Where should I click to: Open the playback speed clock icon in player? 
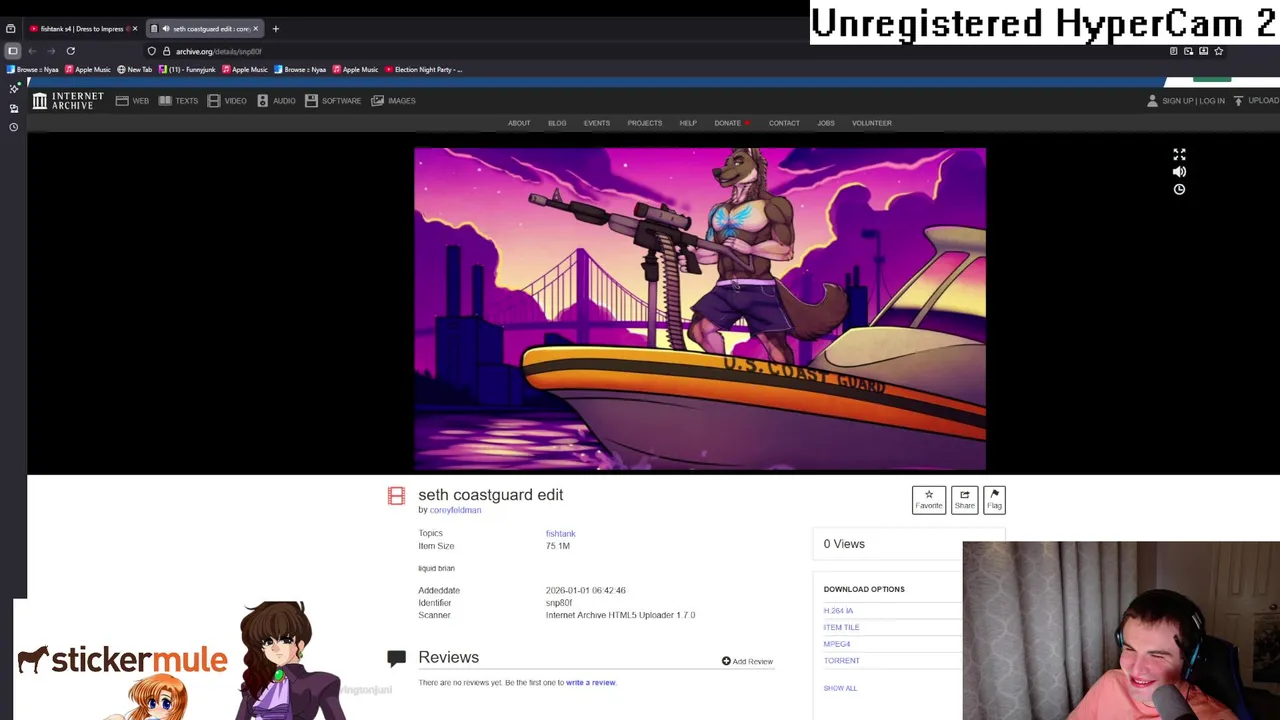tap(1179, 190)
